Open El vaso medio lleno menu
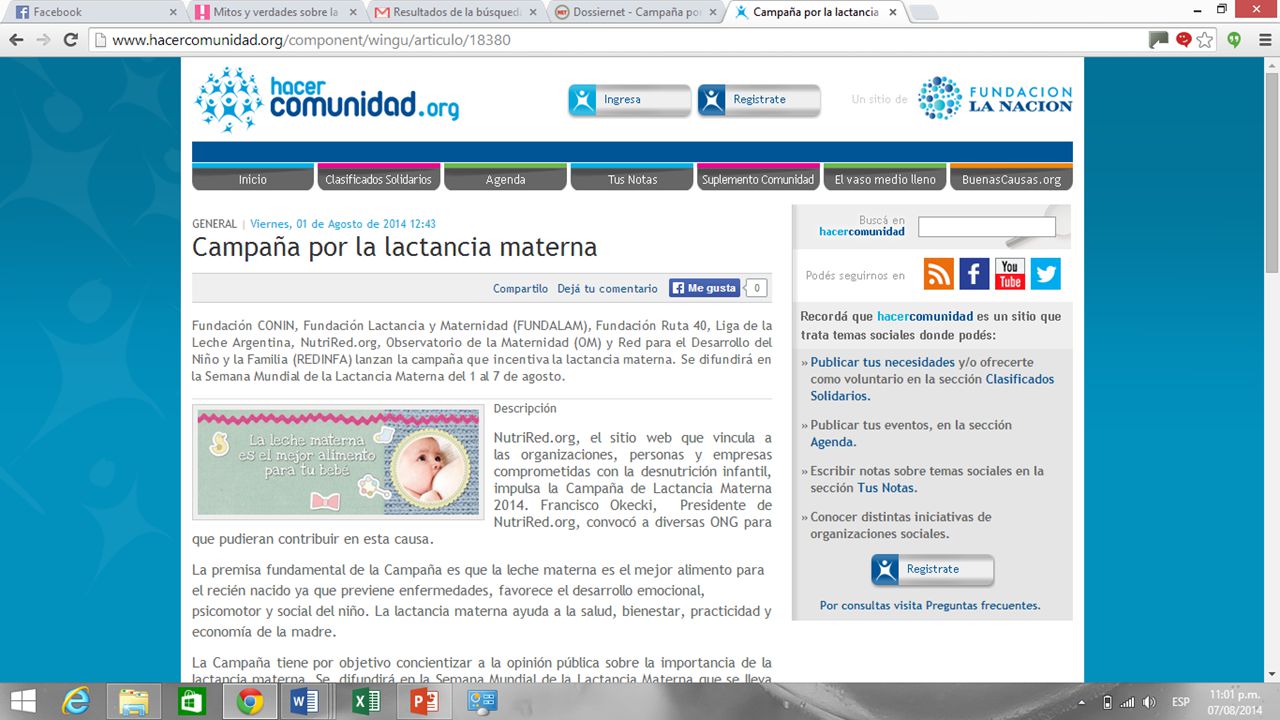 tap(885, 177)
